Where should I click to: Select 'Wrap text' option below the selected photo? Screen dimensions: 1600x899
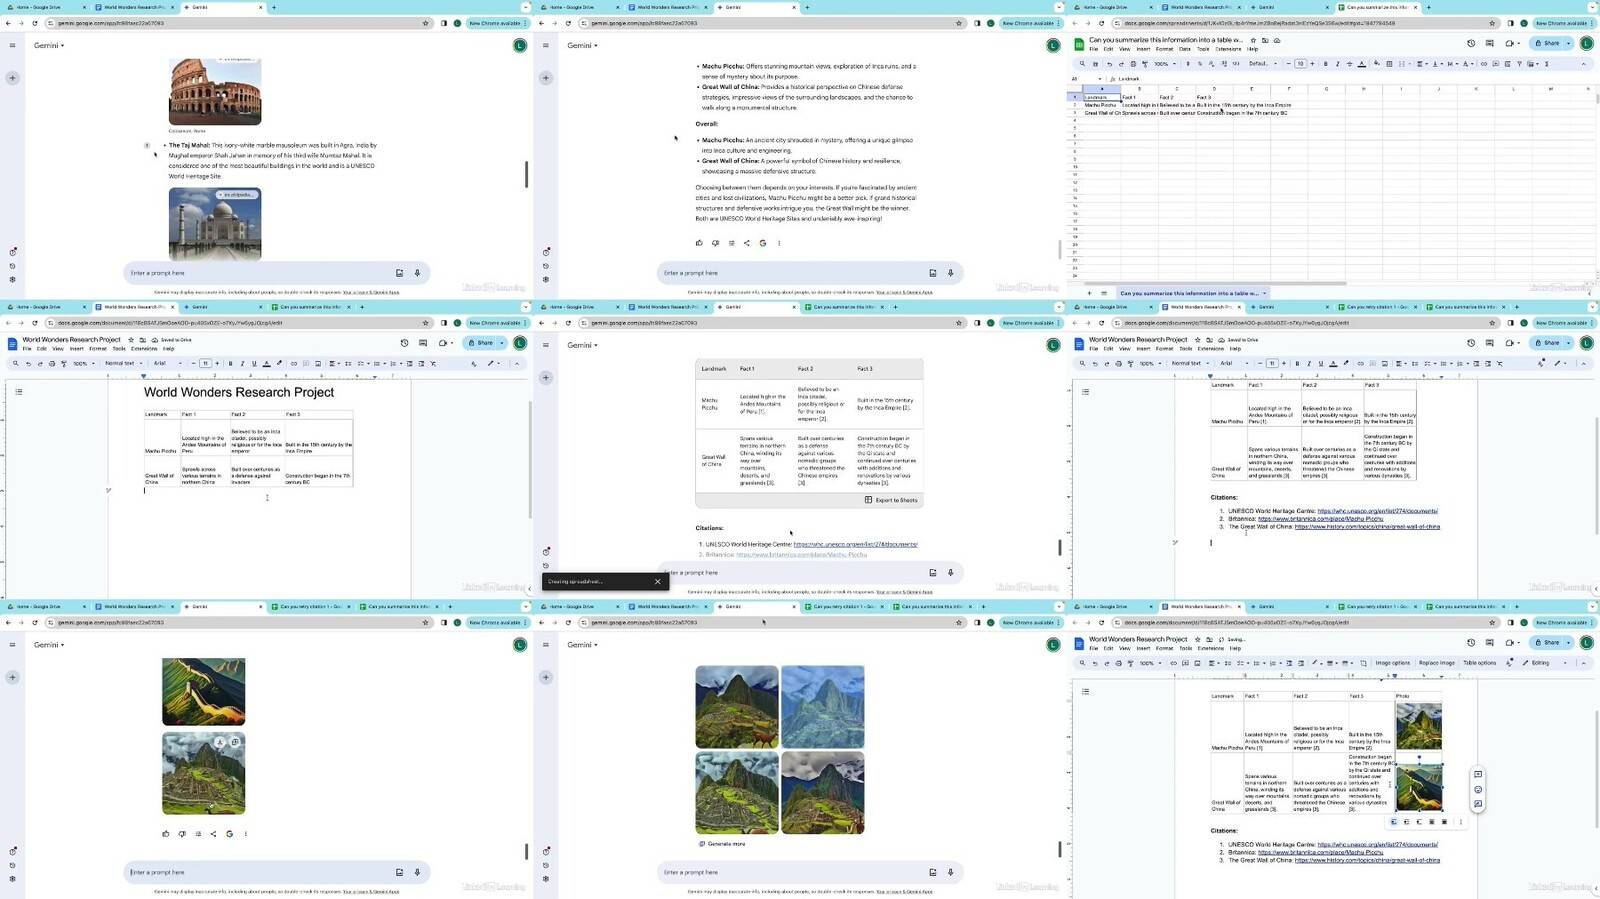pyautogui.click(x=1406, y=822)
